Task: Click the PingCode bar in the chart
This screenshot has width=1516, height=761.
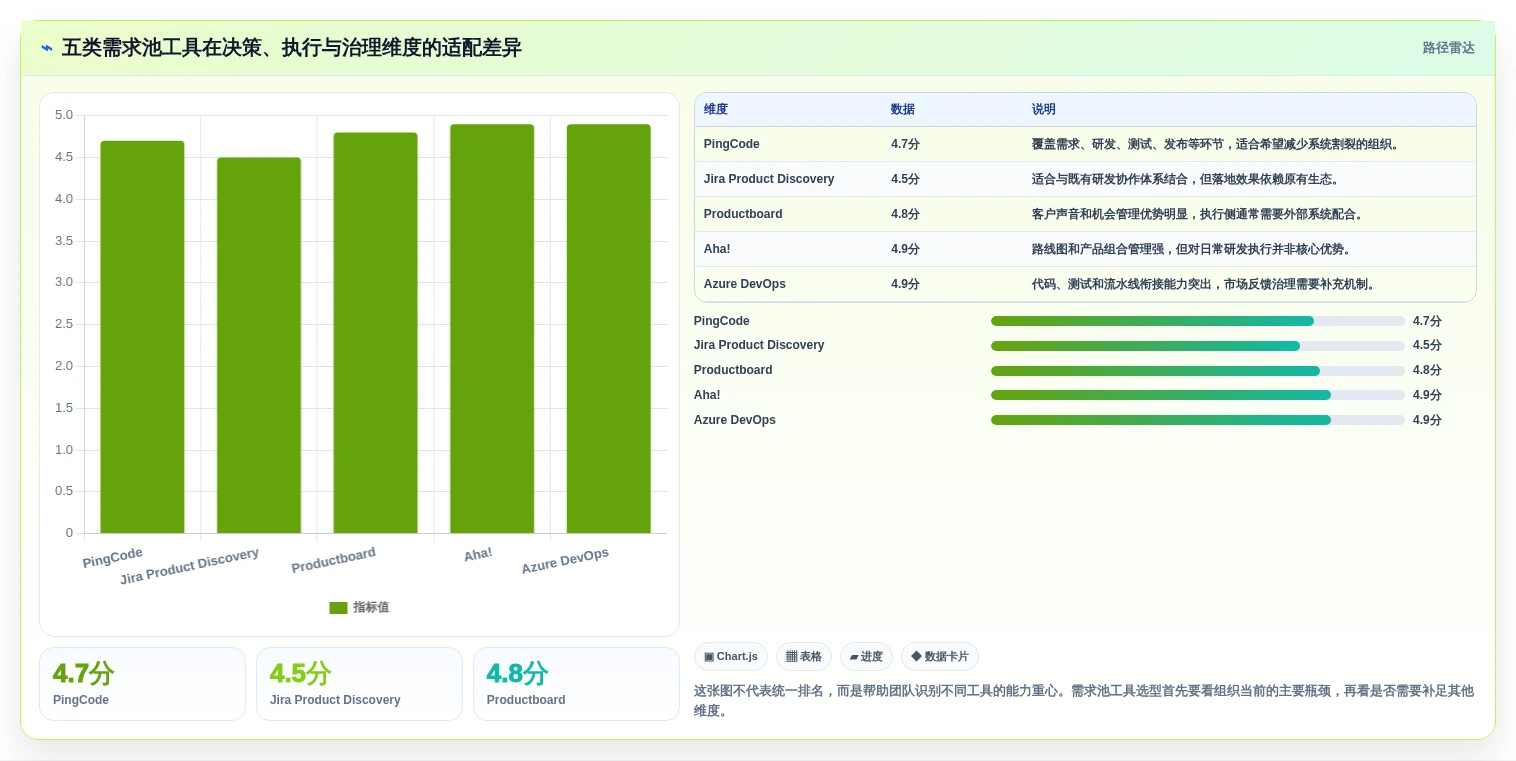Action: (x=142, y=337)
